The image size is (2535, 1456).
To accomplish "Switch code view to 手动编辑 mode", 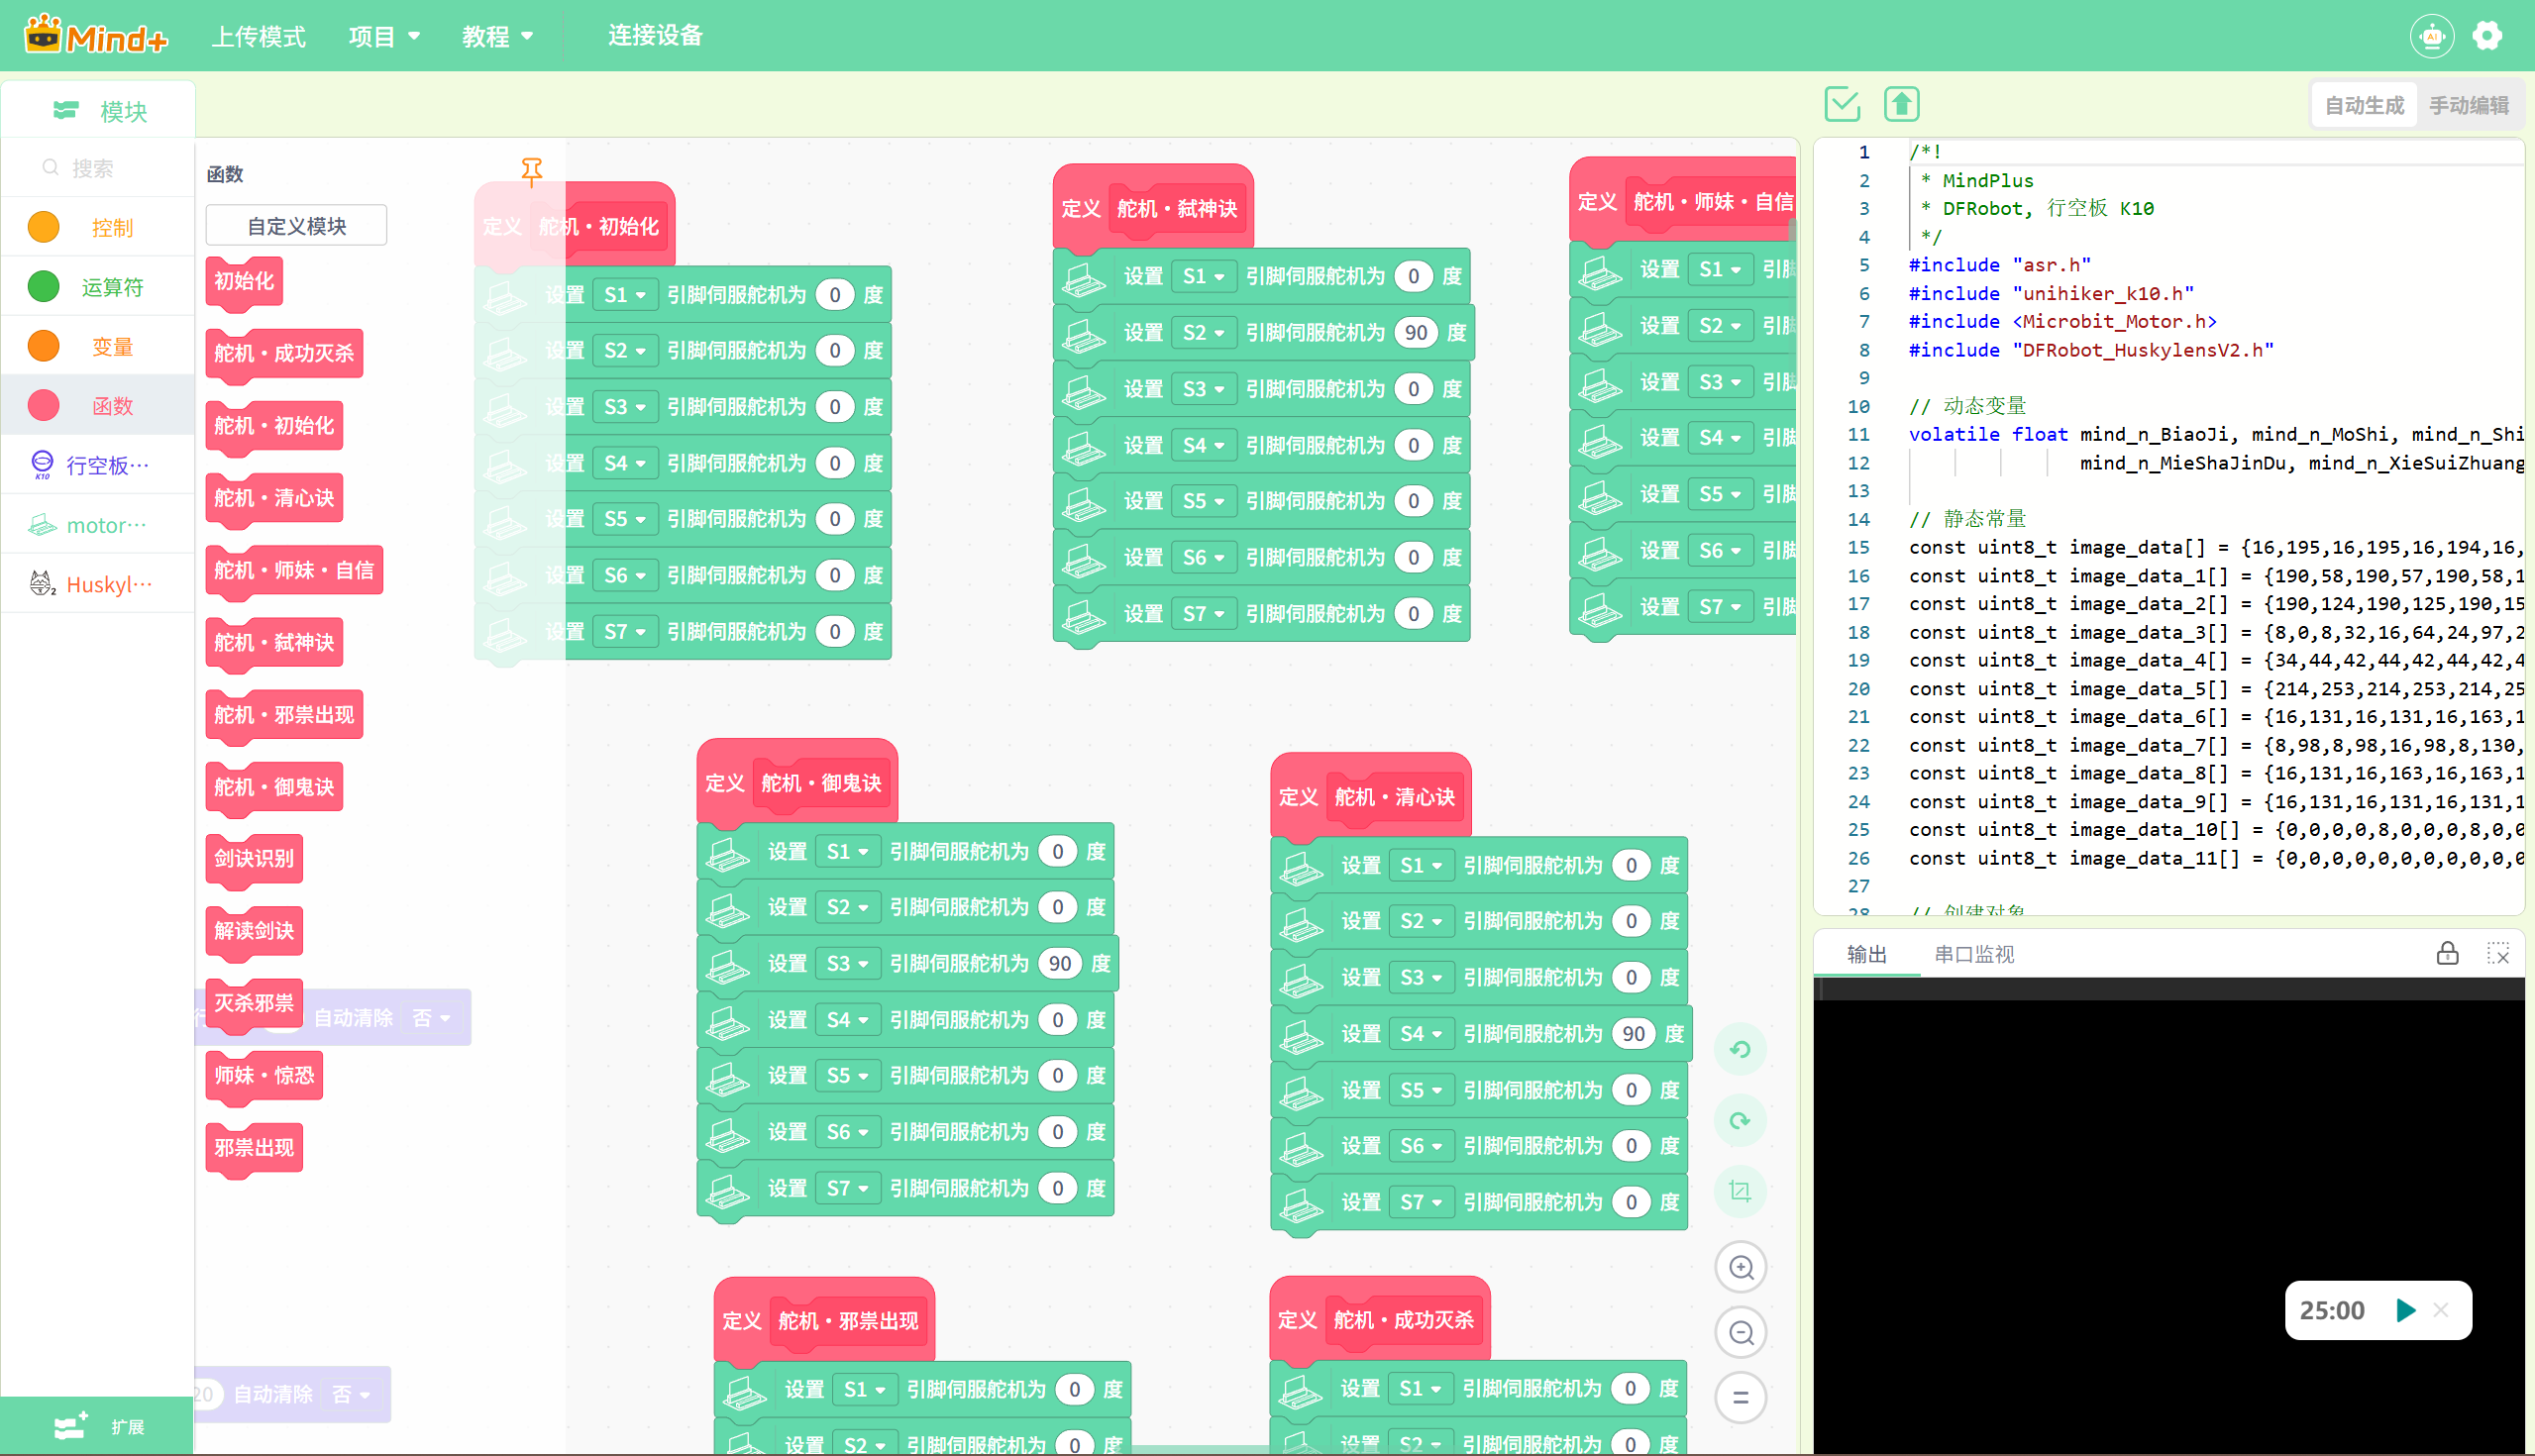I will pos(2468,105).
